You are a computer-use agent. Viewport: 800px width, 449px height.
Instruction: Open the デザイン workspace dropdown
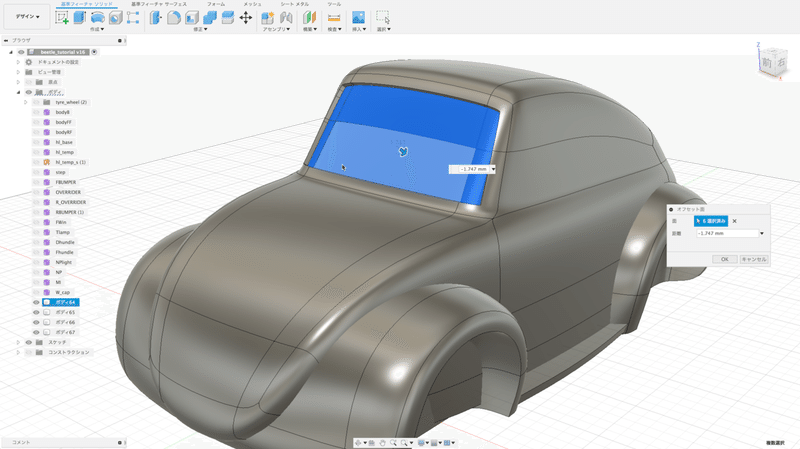26,17
